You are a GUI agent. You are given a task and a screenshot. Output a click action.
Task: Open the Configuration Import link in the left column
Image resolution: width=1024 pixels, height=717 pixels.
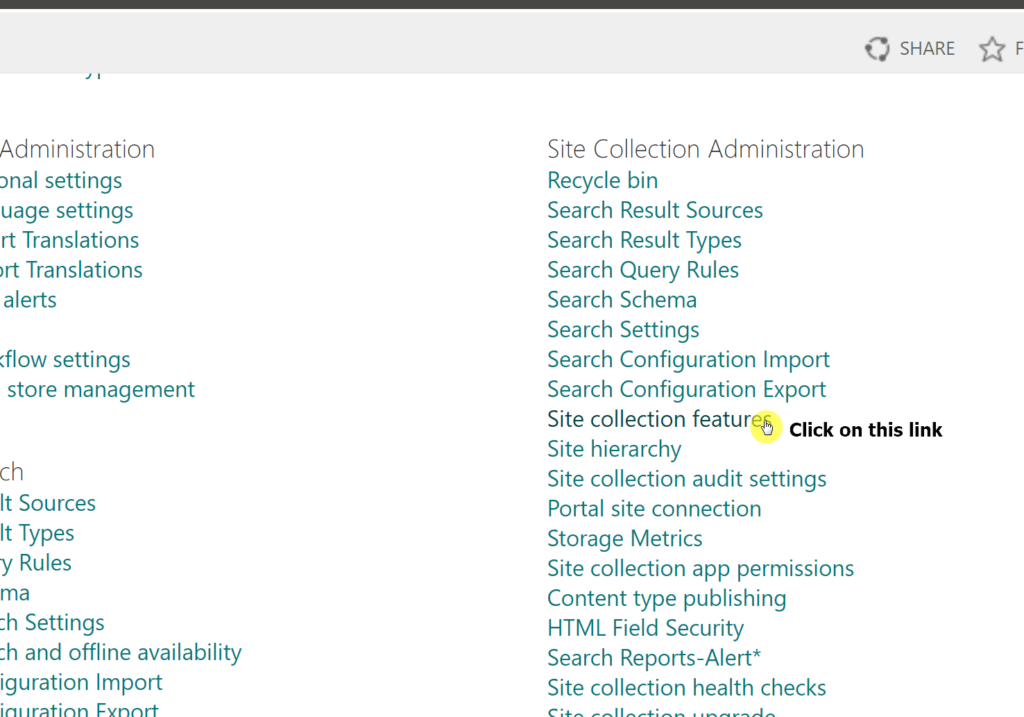(81, 683)
